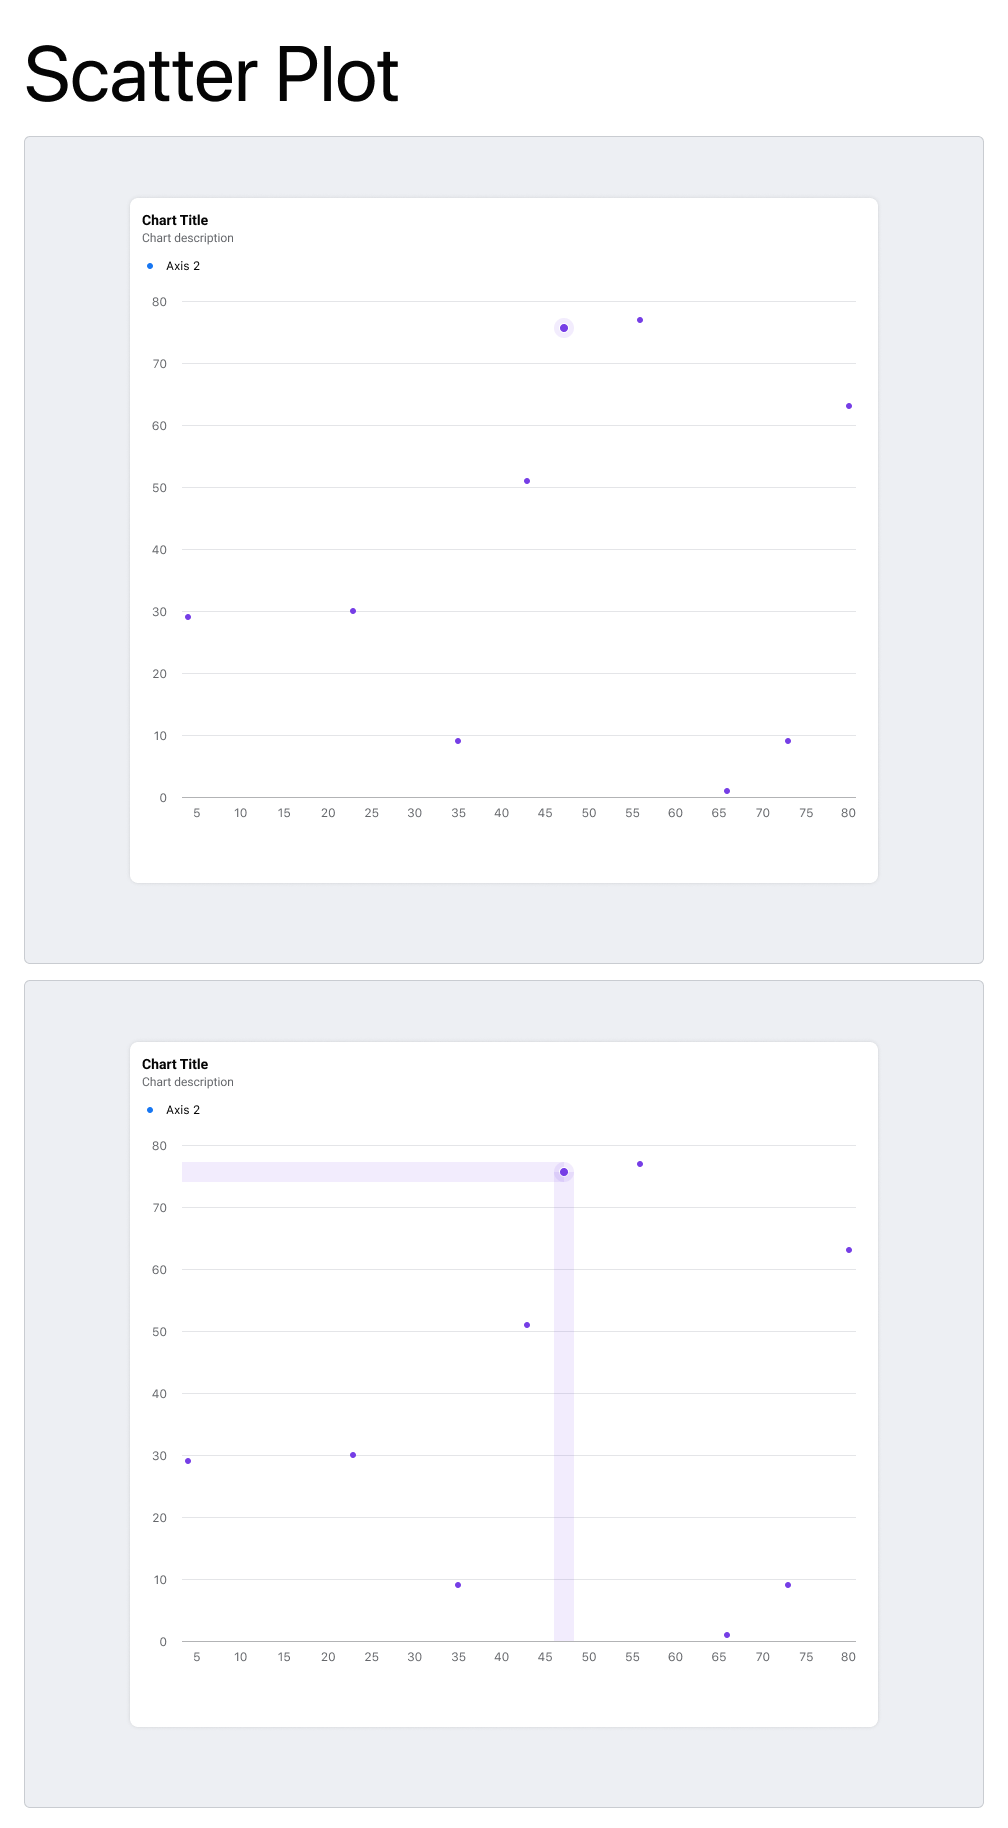This screenshot has width=1008, height=1828.
Task: Toggle visibility of highlighted point in bottom chart
Action: click(x=564, y=1171)
